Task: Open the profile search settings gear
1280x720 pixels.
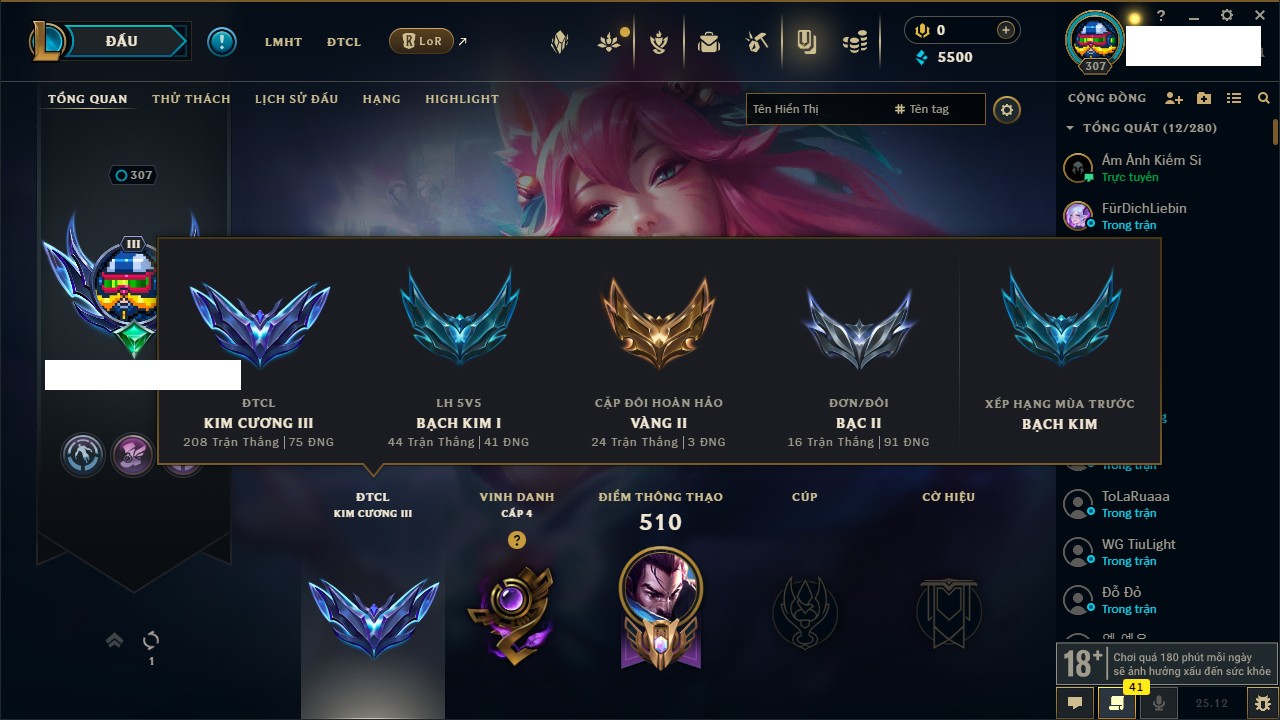Action: pos(1007,109)
